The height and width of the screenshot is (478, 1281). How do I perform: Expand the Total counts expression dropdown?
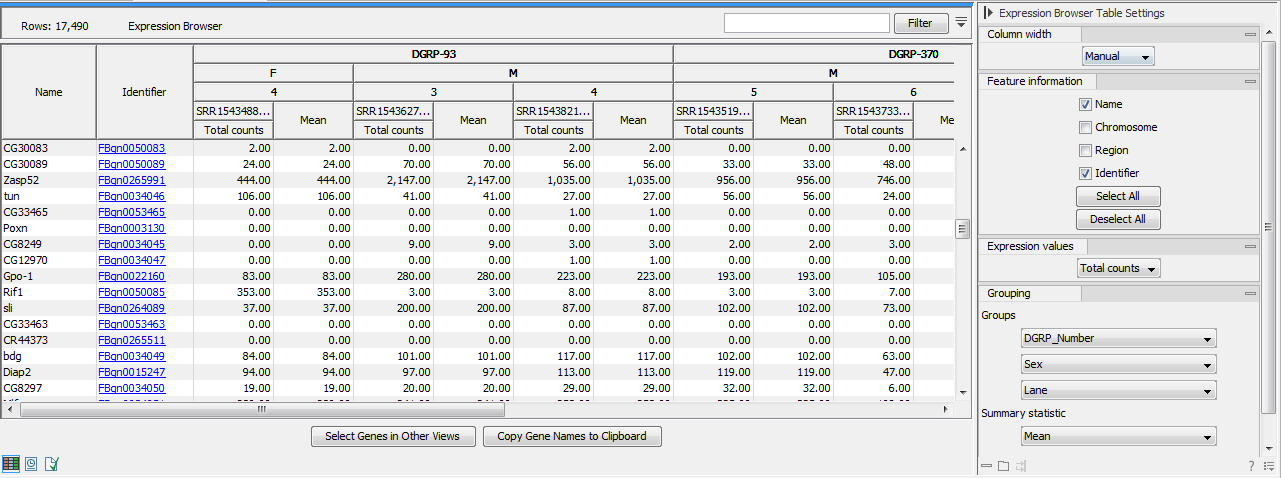point(1118,268)
